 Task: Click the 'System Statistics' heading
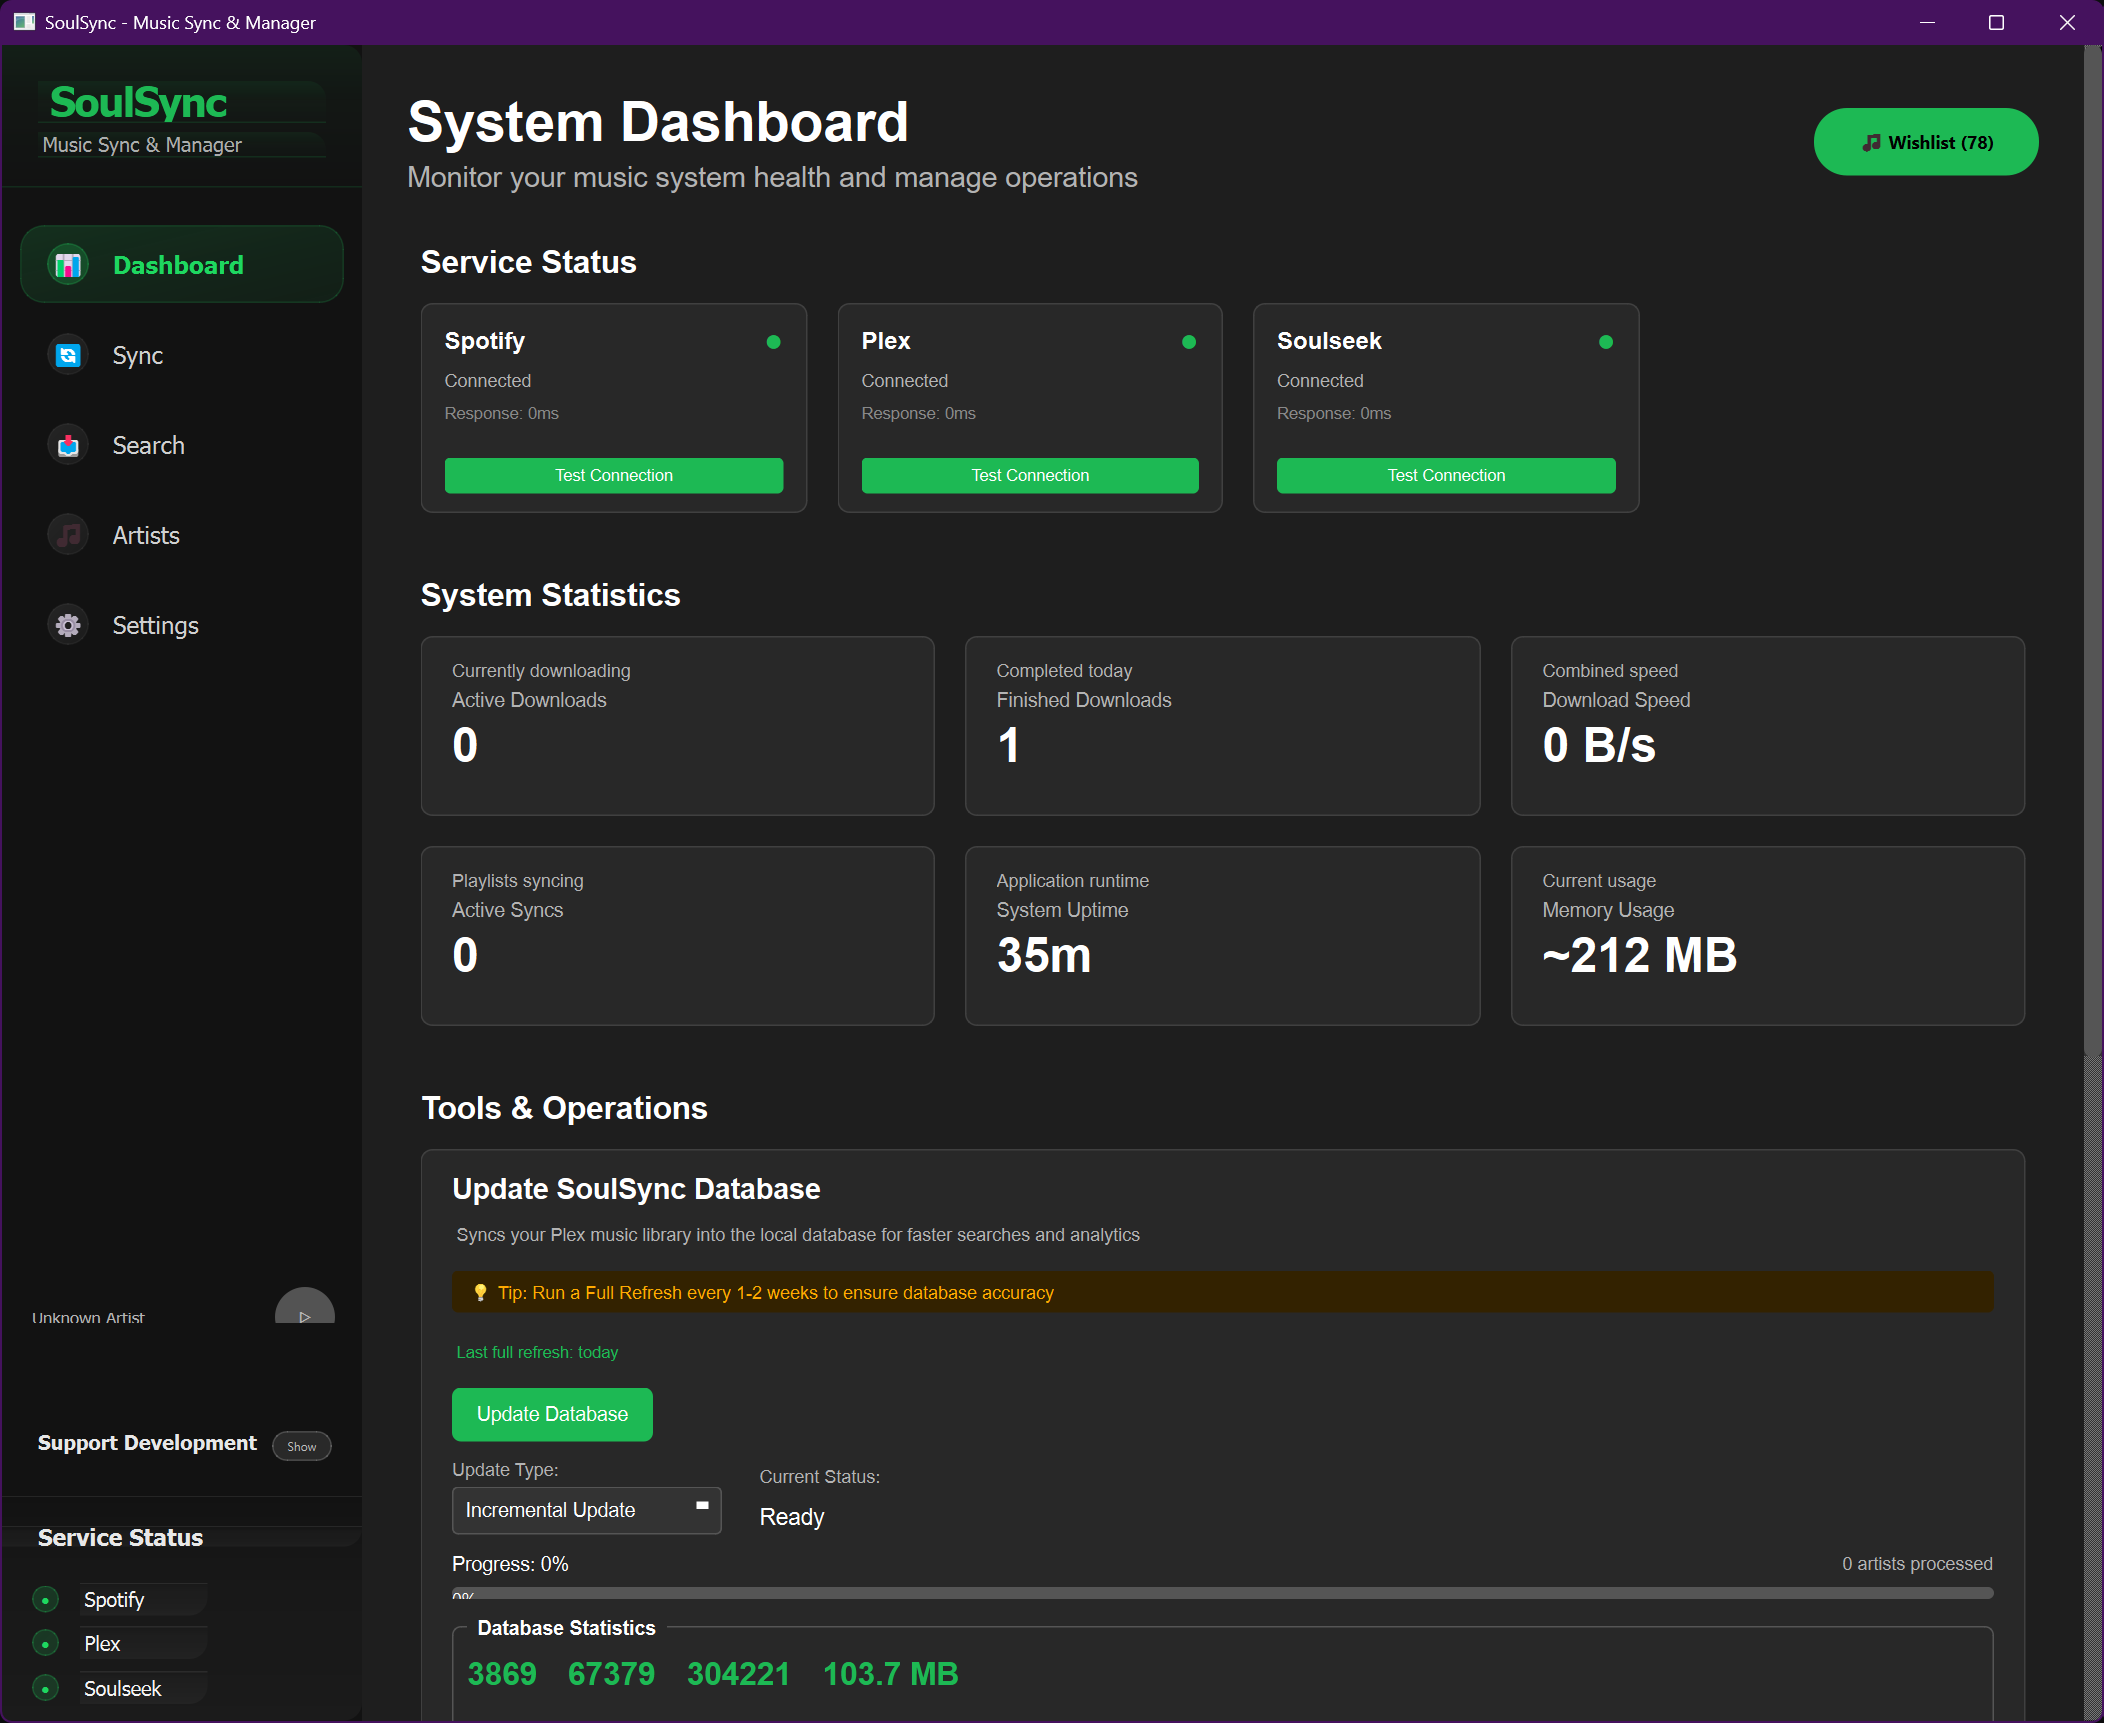click(550, 595)
